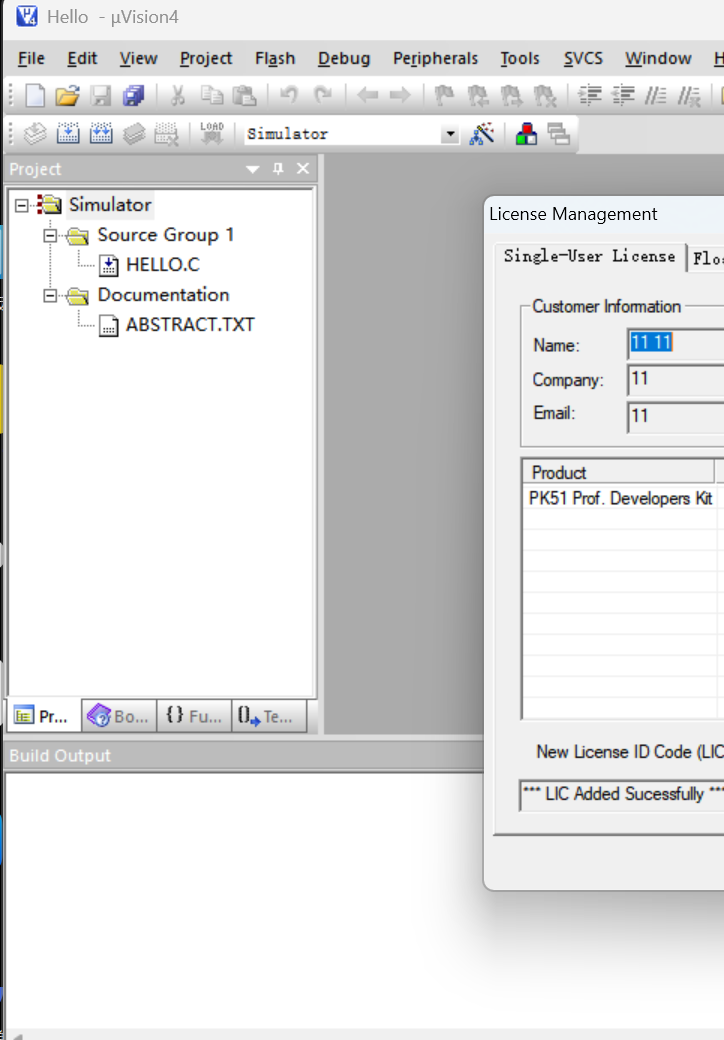Click the Save floppy disk icon
This screenshot has height=1040, width=724.
(x=101, y=96)
